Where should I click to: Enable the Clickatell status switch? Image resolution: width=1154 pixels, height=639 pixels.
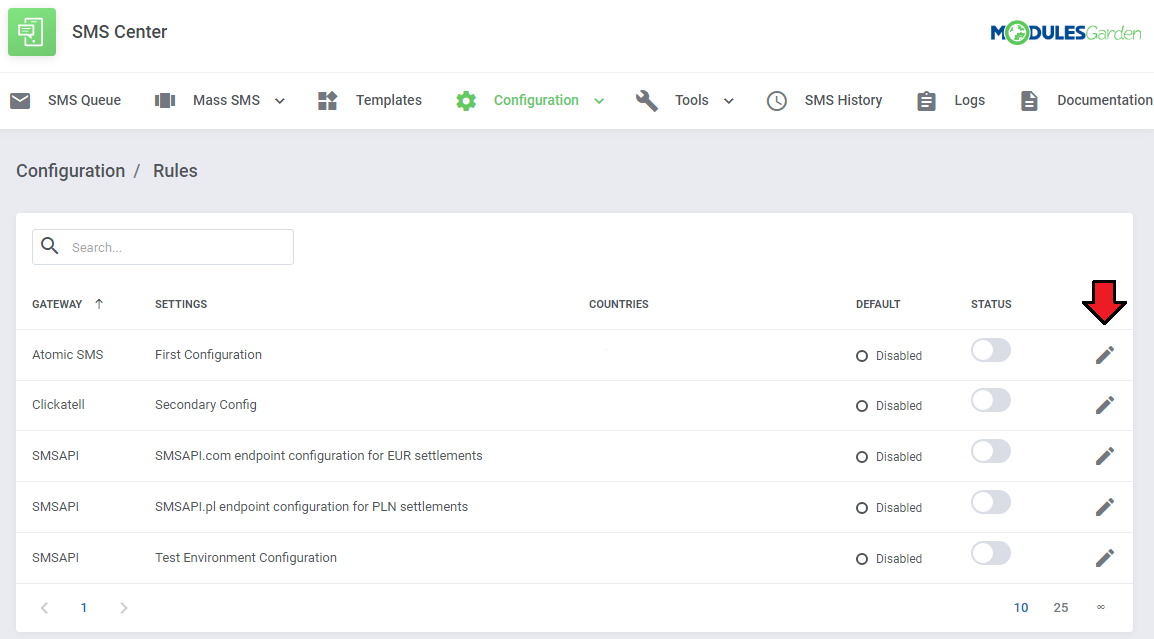[x=991, y=400]
